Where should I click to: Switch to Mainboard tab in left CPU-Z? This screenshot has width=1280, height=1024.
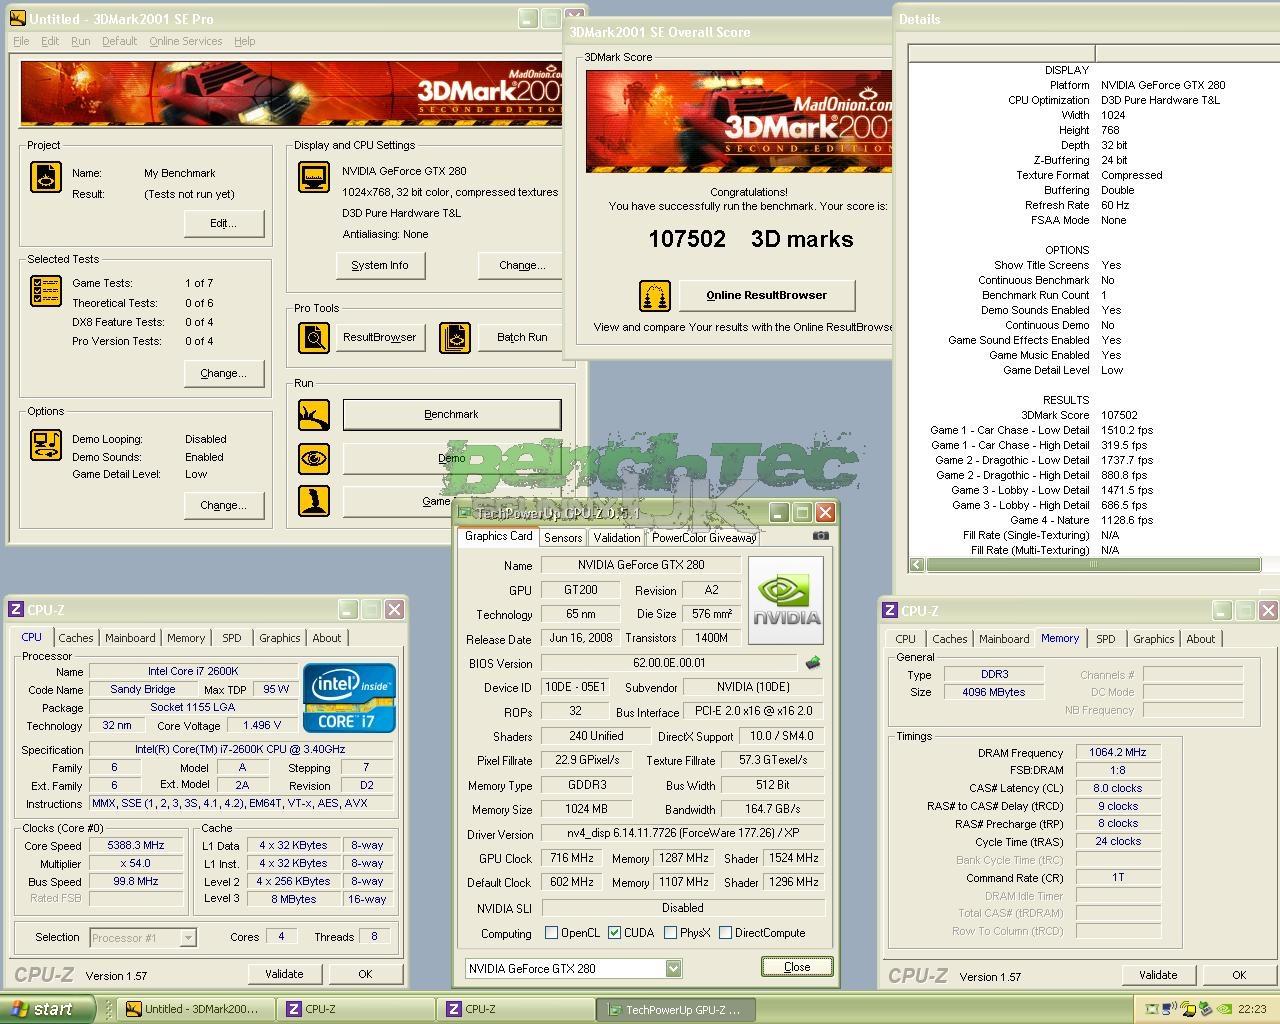pyautogui.click(x=130, y=638)
